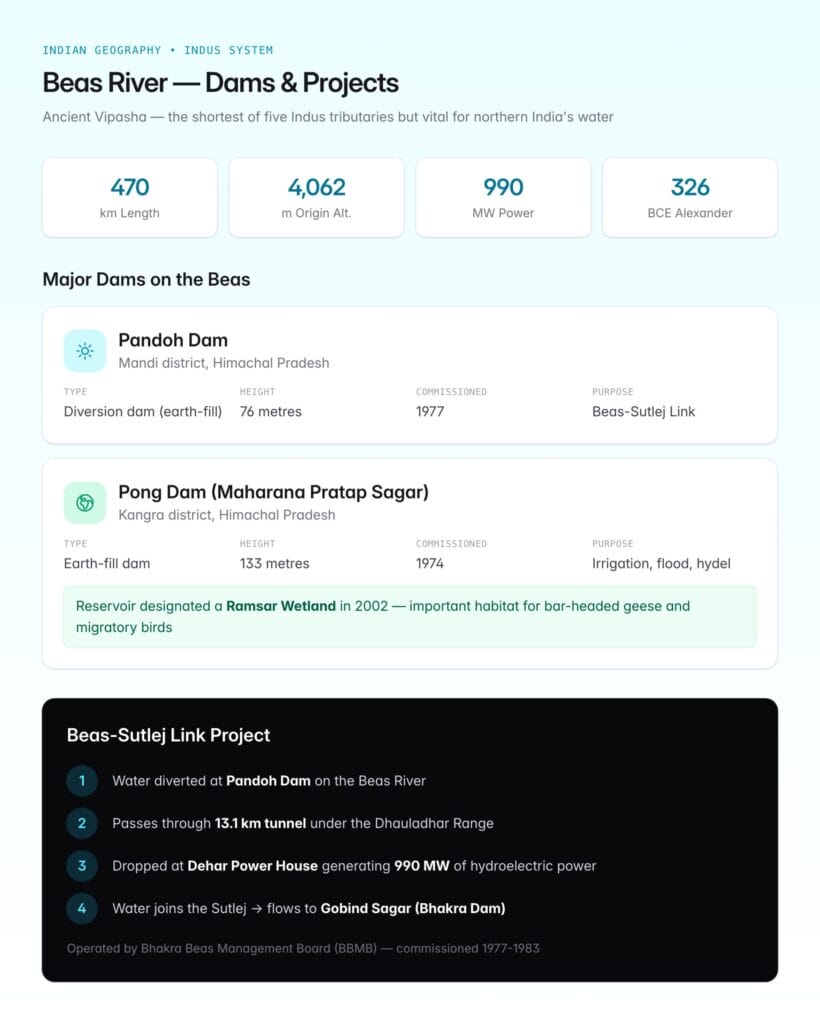Click Gobind Sagar (Bhakra Dam) text
Screen dimensions: 820x1024
pos(413,908)
